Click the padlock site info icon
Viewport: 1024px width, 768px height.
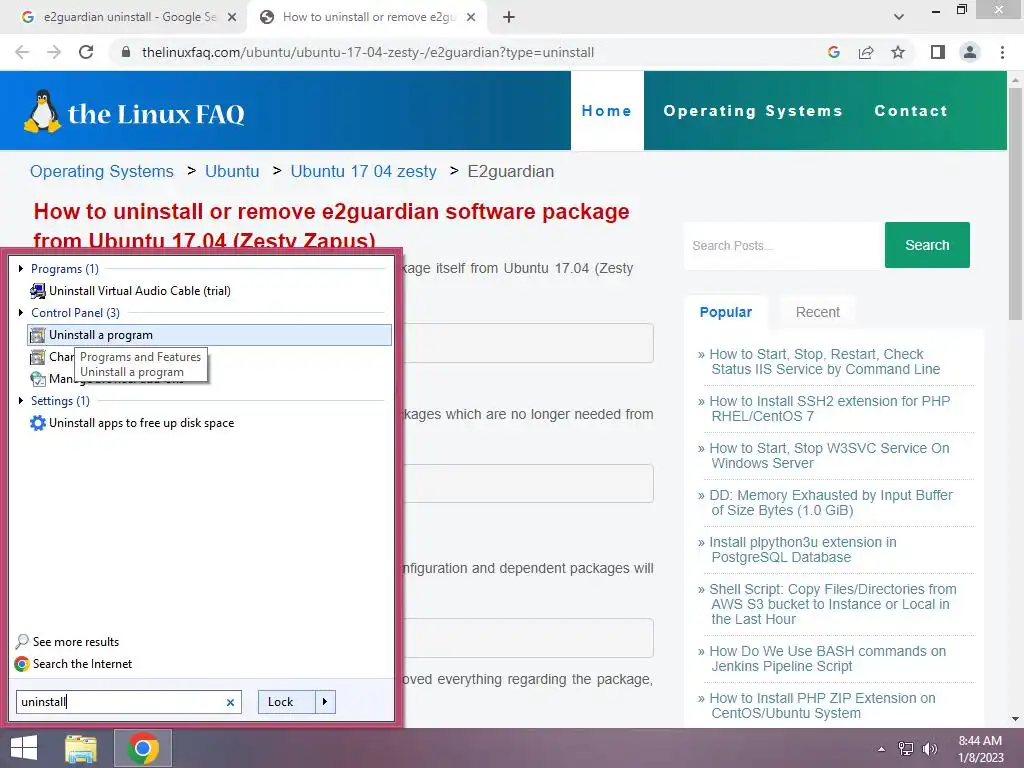coord(127,52)
